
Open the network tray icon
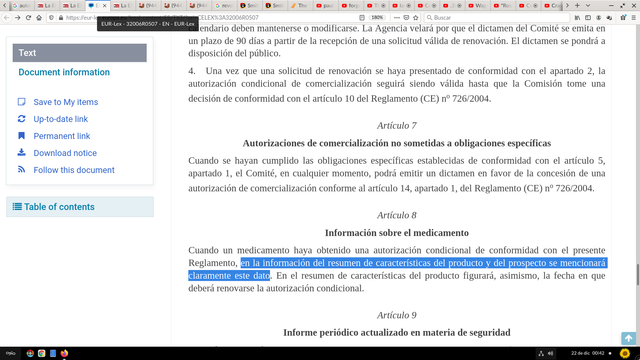[541, 353]
